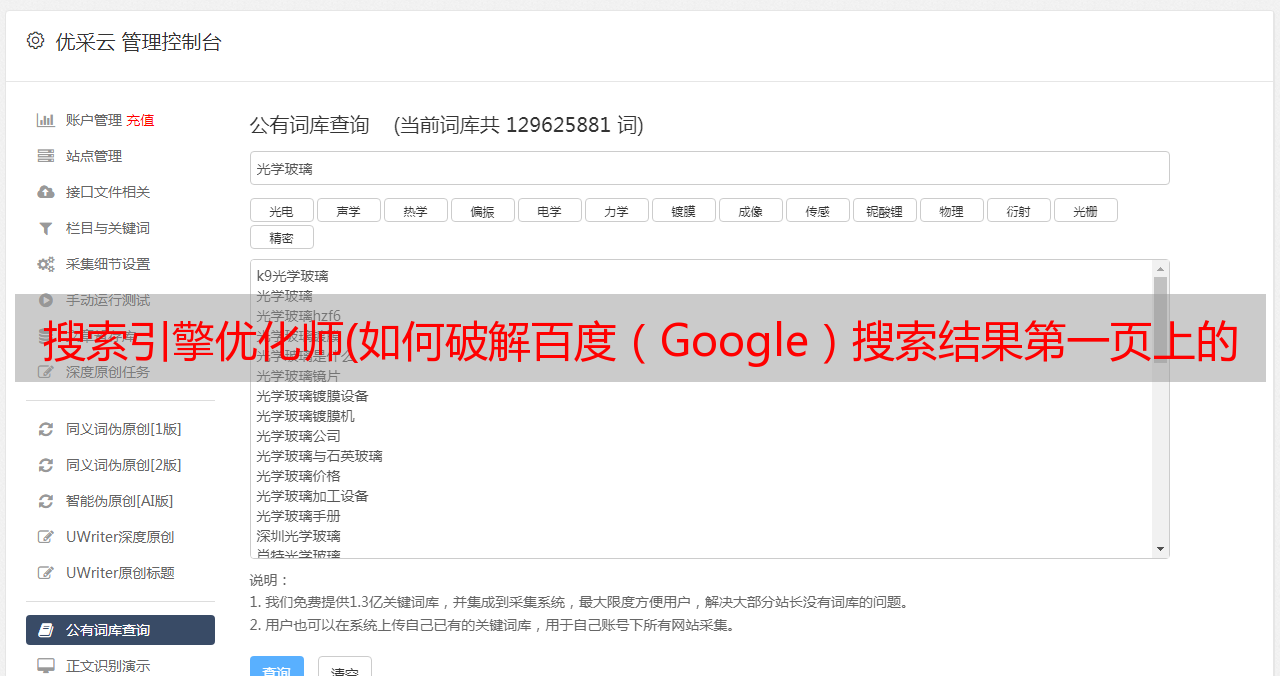Click the 衍射 tag button
1280x676 pixels.
click(1018, 210)
